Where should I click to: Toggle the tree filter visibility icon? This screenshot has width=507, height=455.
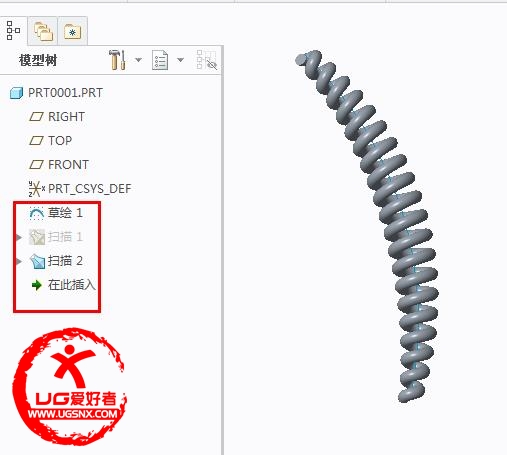[x=207, y=60]
